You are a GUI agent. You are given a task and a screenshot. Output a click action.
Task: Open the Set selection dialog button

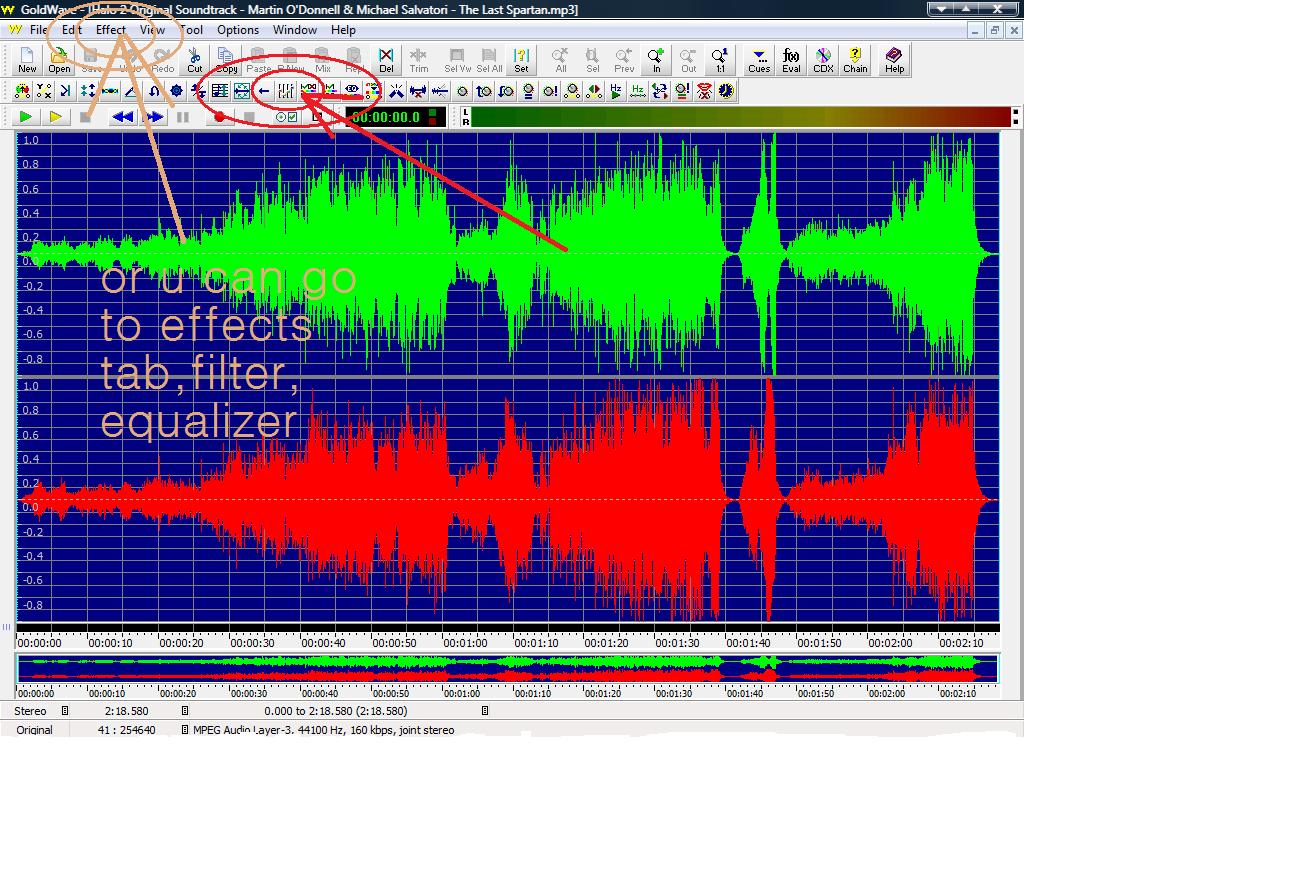coord(521,61)
